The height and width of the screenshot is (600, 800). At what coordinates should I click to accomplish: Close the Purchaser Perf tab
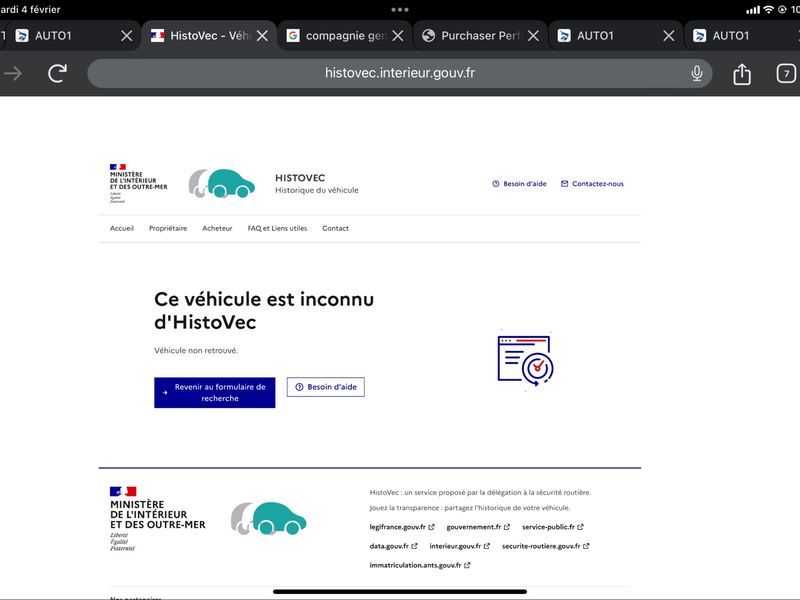[533, 36]
